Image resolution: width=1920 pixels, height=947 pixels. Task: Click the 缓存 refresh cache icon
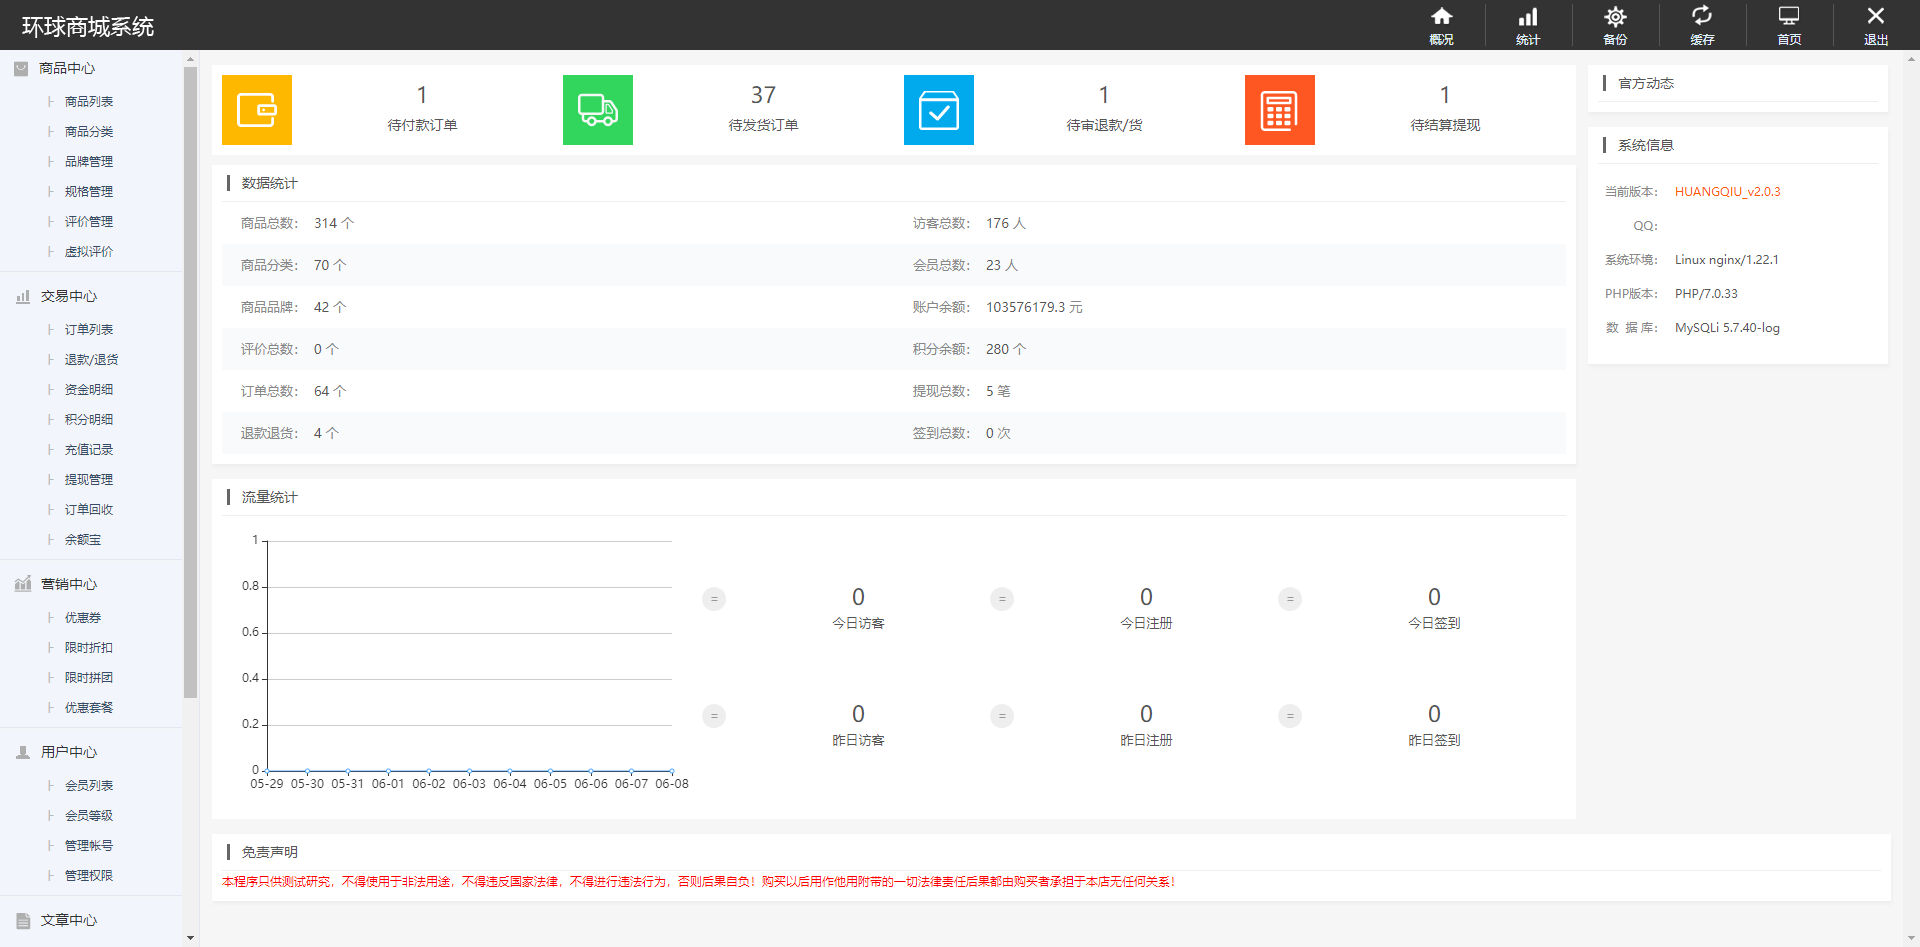(1702, 25)
